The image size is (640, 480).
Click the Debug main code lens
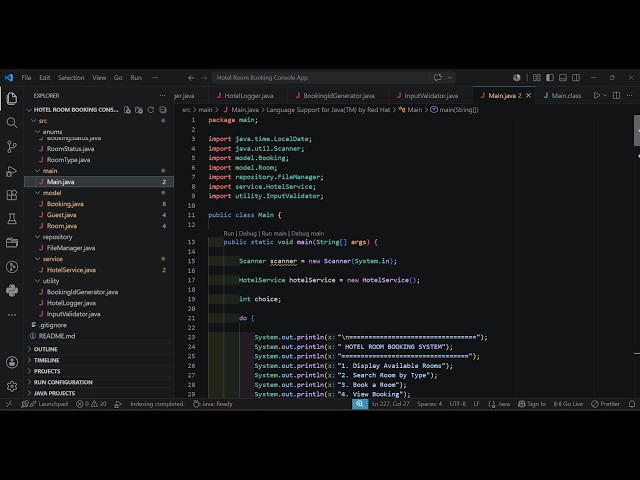coord(307,233)
